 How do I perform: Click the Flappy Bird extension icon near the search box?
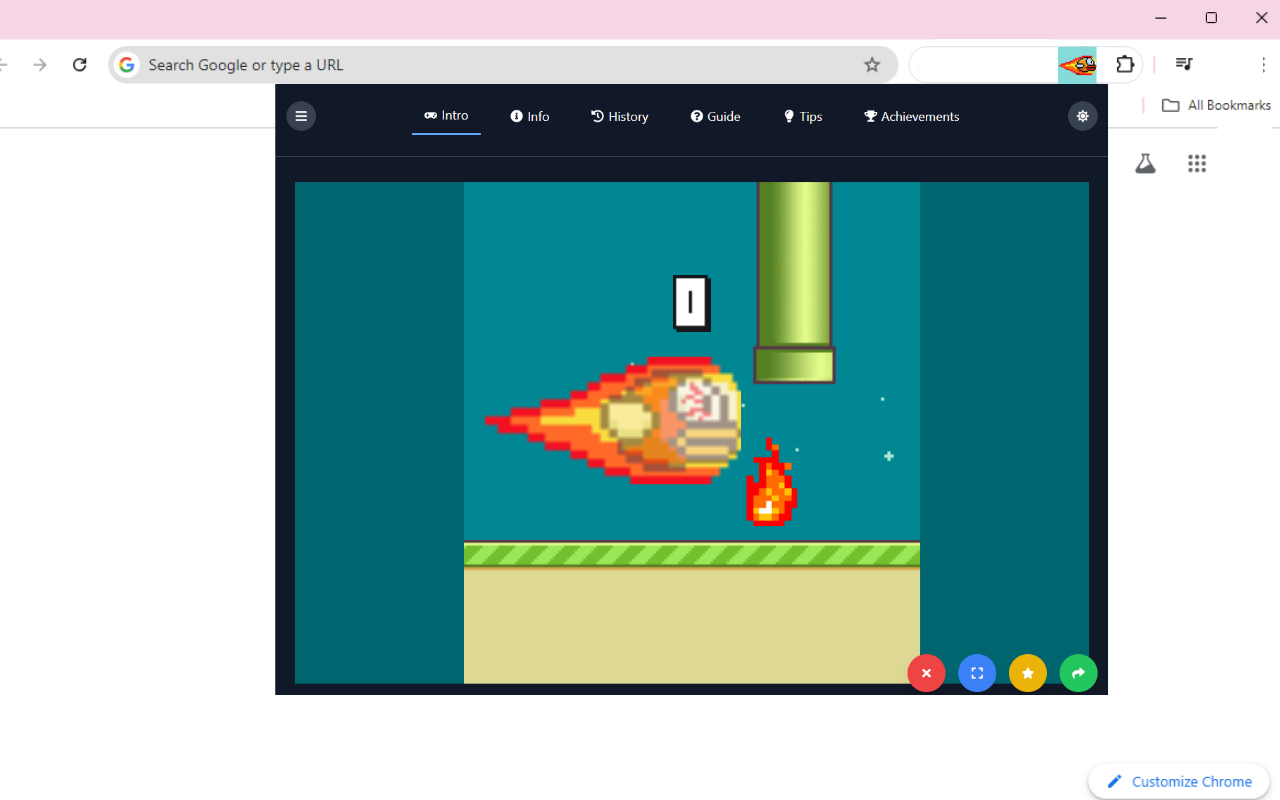(1077, 64)
